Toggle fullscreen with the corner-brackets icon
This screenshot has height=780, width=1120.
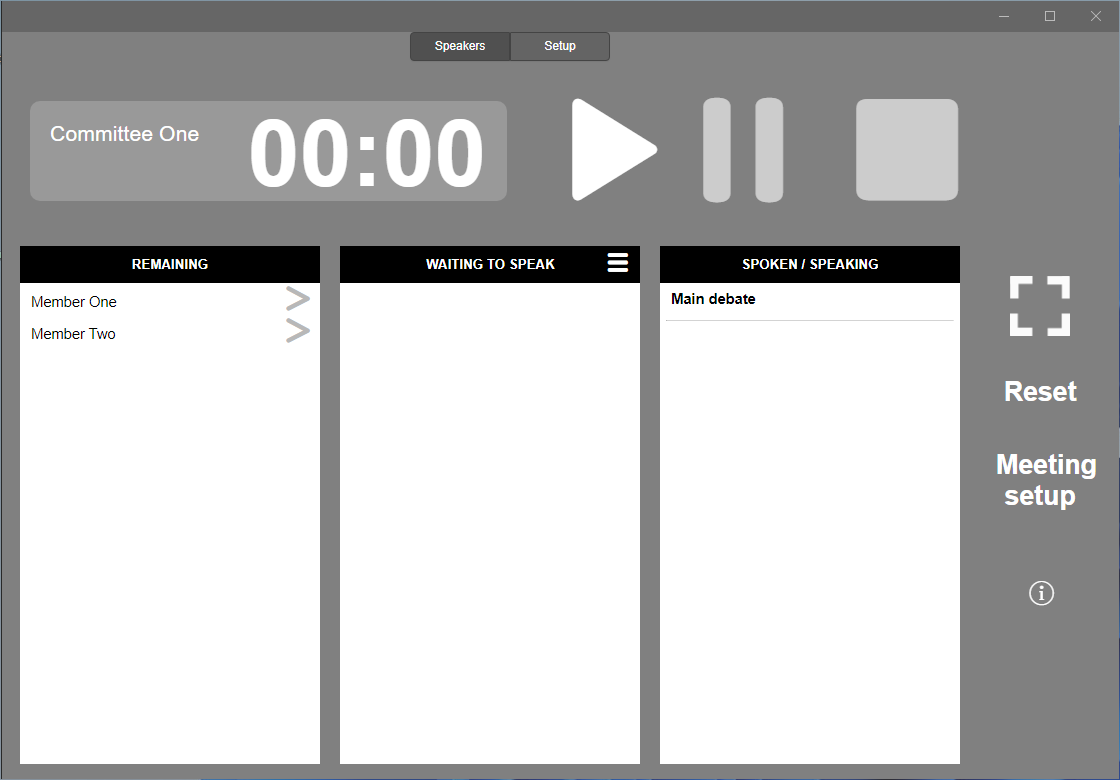[1040, 306]
